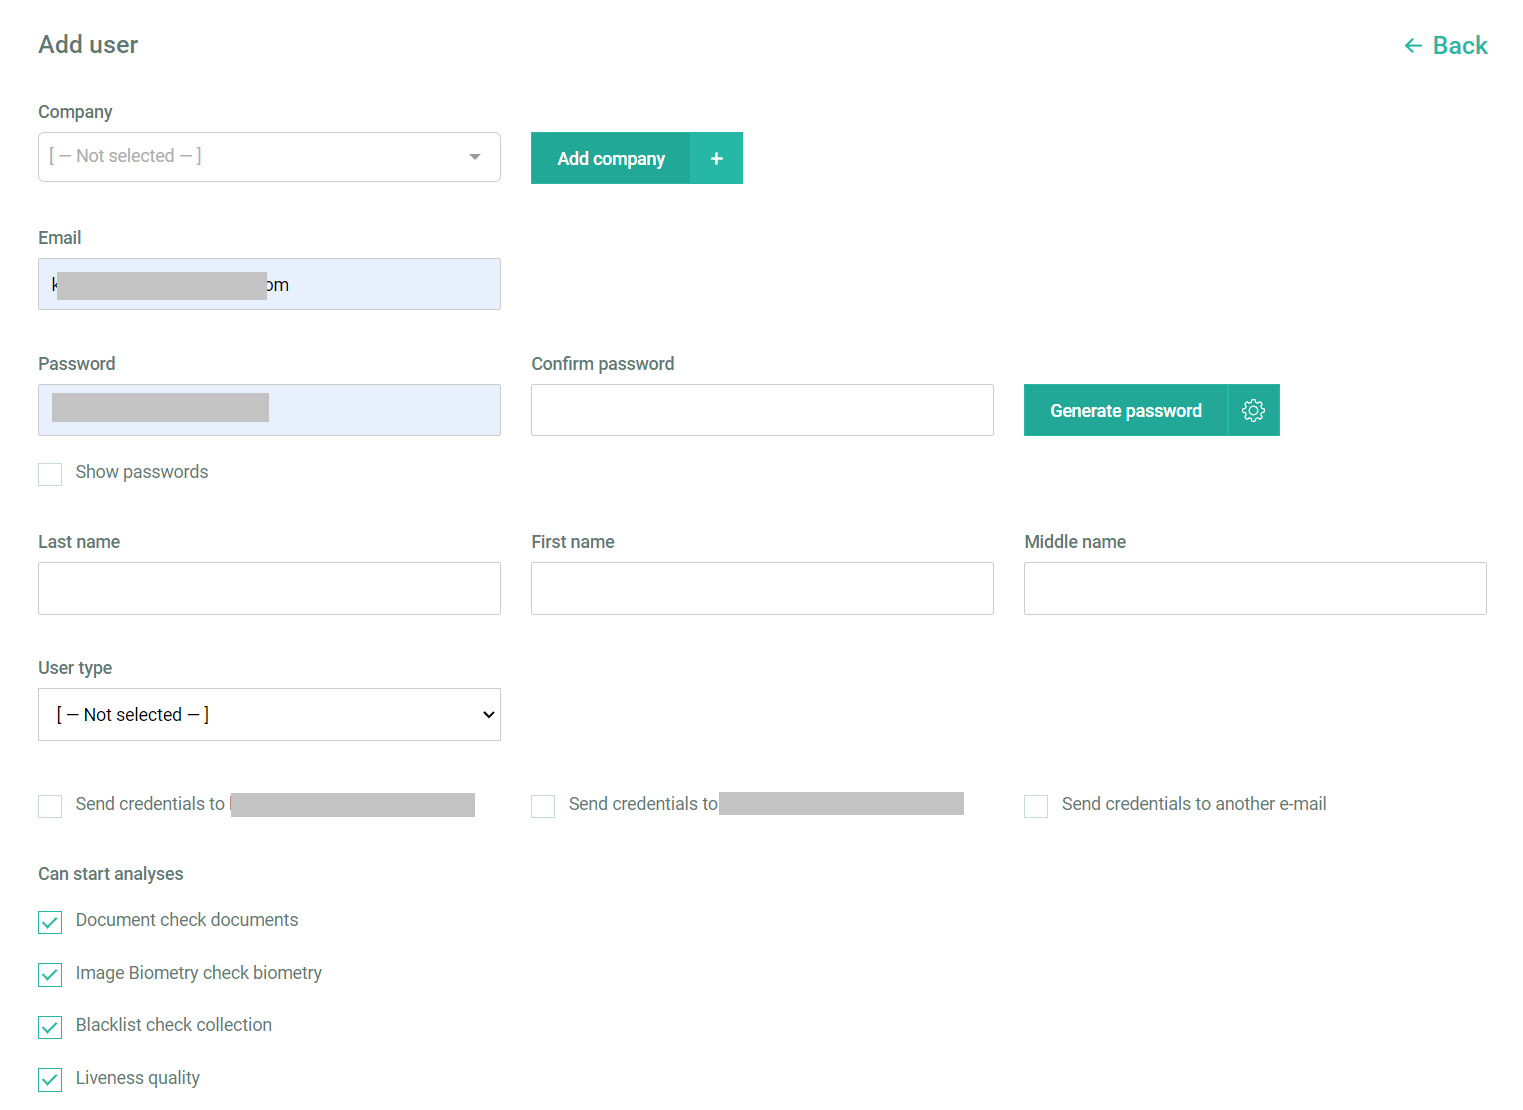Uncheck Image Biometry check biometry
This screenshot has height=1110, width=1523.
pyautogui.click(x=50, y=975)
